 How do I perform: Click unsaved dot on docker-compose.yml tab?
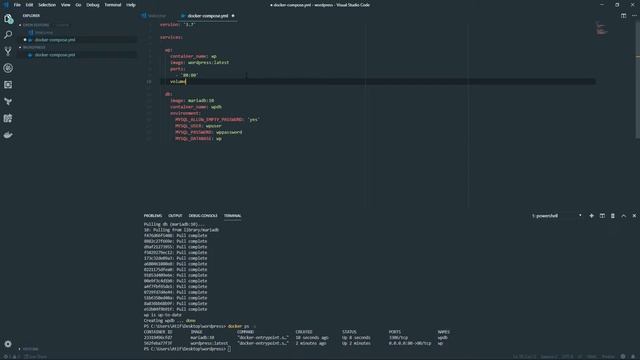(x=233, y=16)
